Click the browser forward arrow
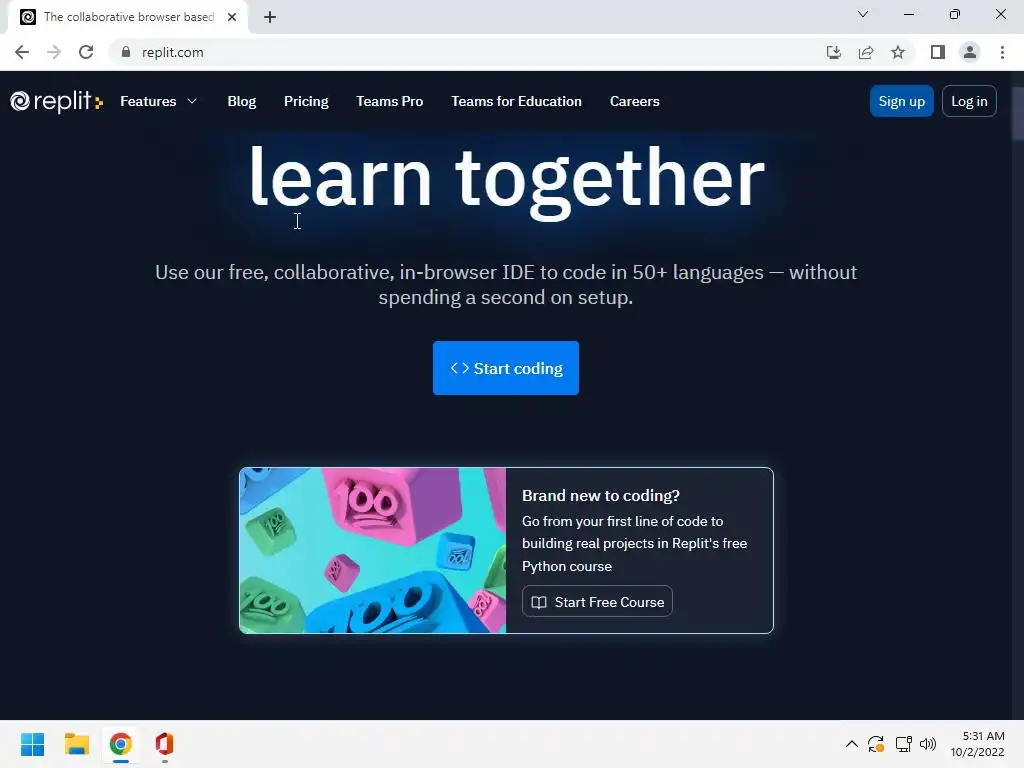The height and width of the screenshot is (768, 1024). click(54, 52)
